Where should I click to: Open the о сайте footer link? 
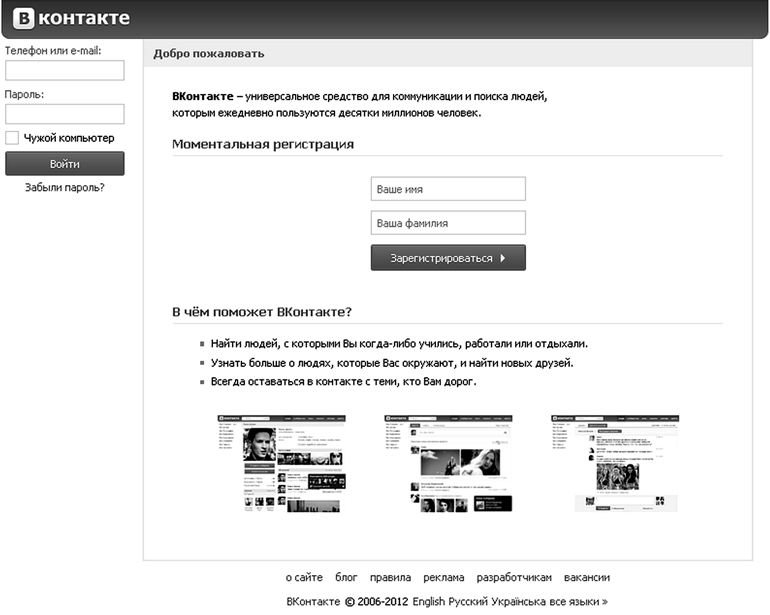(304, 578)
